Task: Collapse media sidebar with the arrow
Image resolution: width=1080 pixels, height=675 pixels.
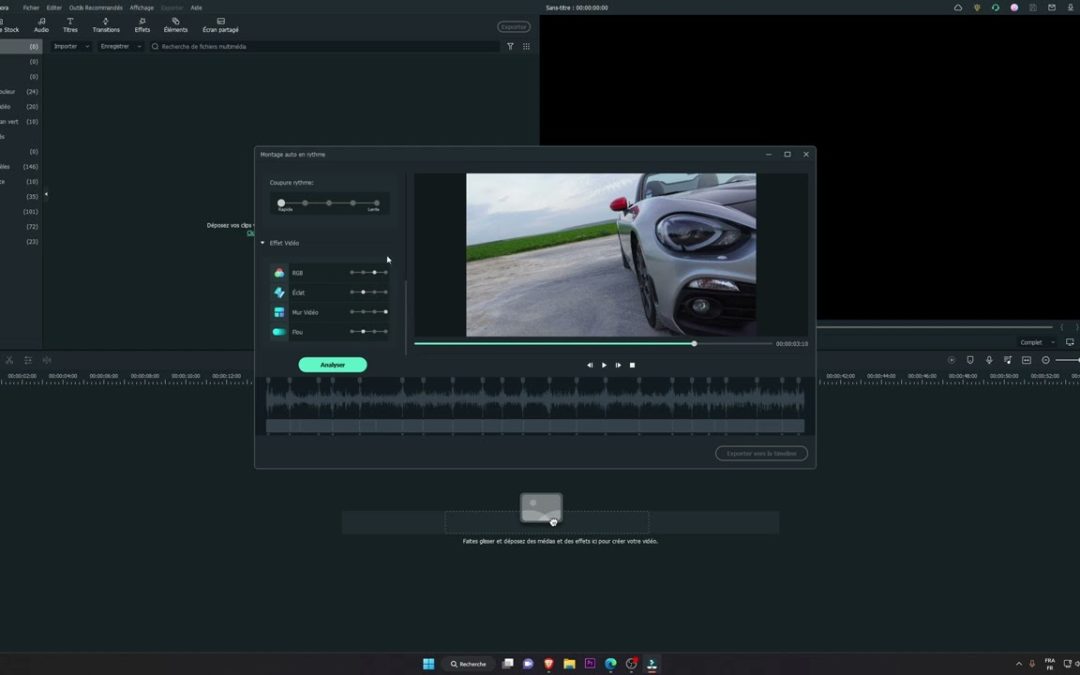Action: pos(46,194)
